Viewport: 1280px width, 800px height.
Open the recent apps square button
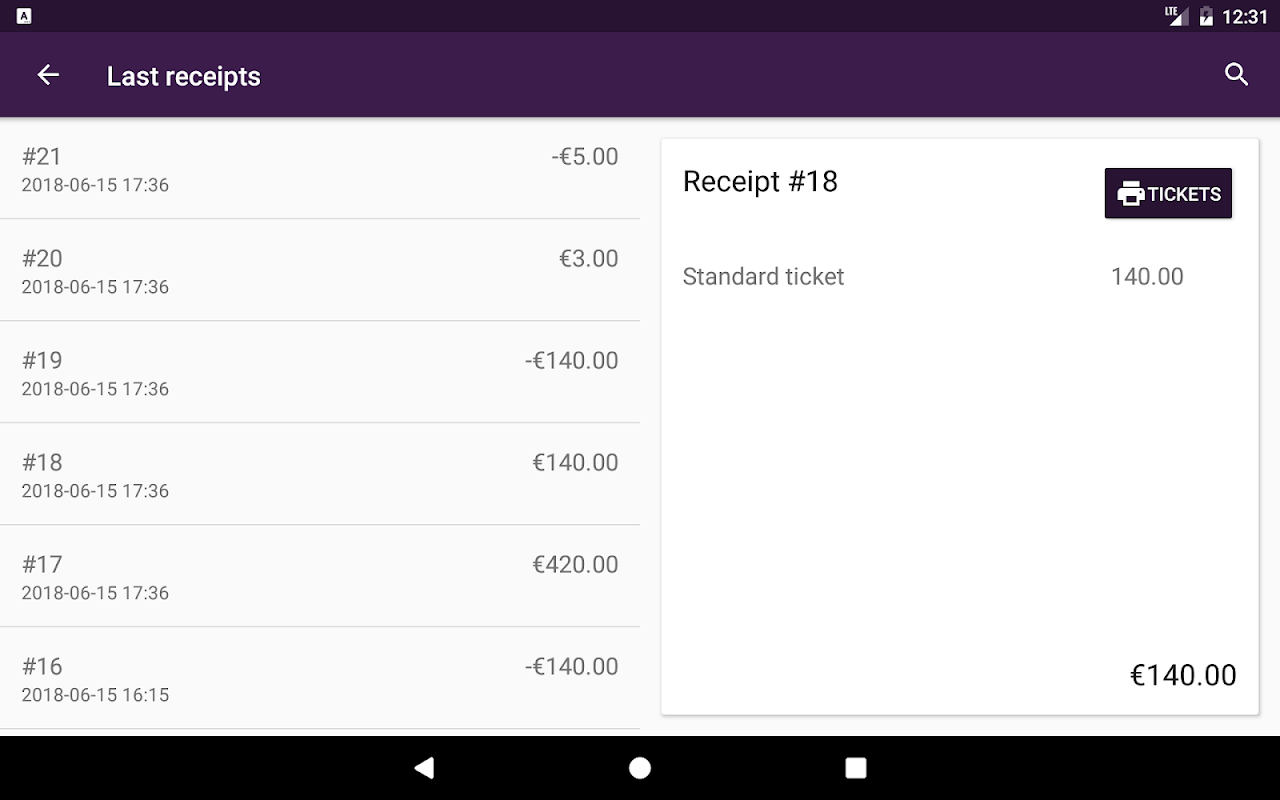[855, 768]
